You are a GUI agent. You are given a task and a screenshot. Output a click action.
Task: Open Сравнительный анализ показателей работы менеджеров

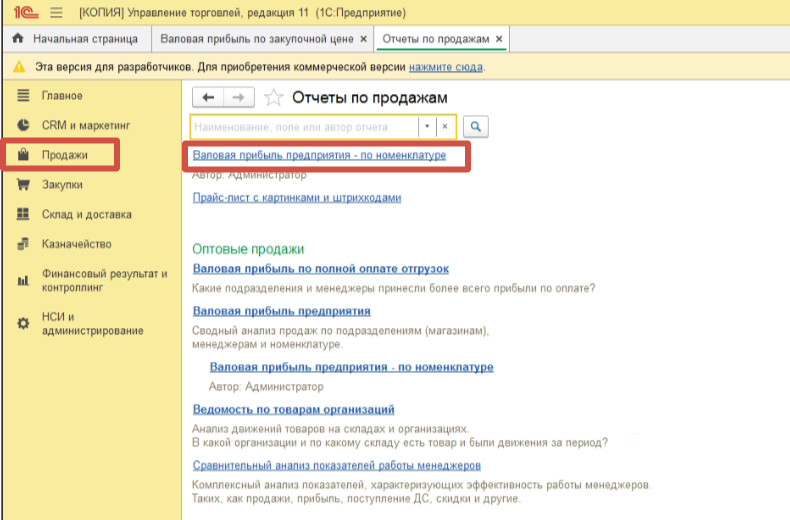click(x=337, y=465)
